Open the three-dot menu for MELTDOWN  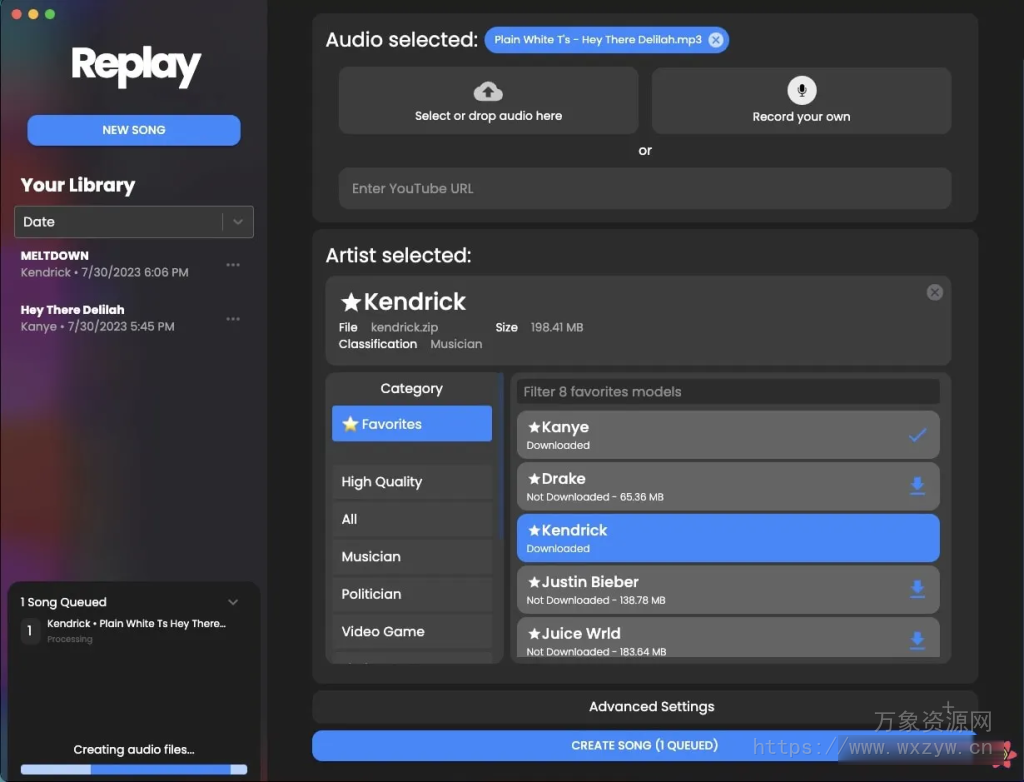coord(233,264)
